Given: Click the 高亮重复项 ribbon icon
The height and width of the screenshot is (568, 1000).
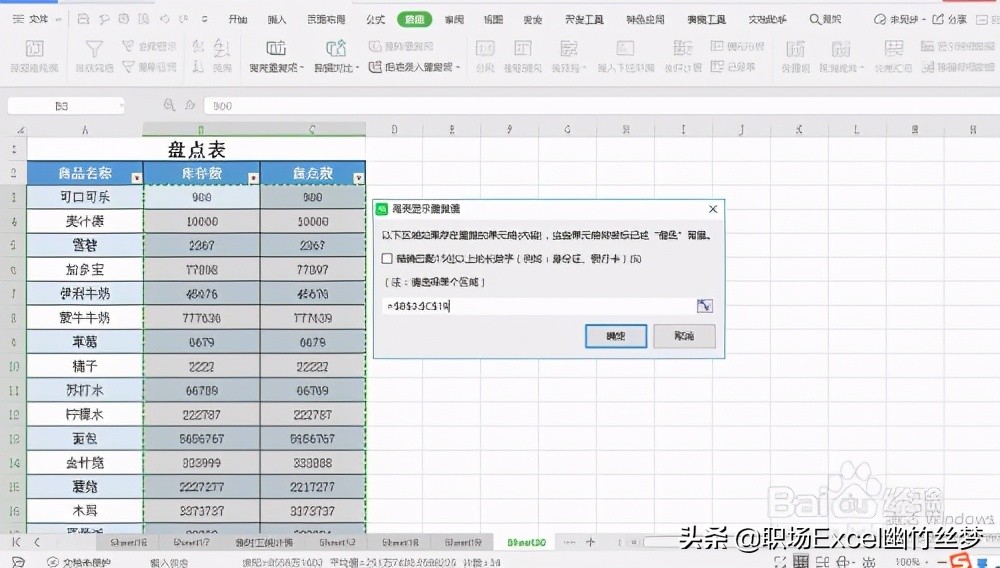Looking at the screenshot, I should 276,48.
